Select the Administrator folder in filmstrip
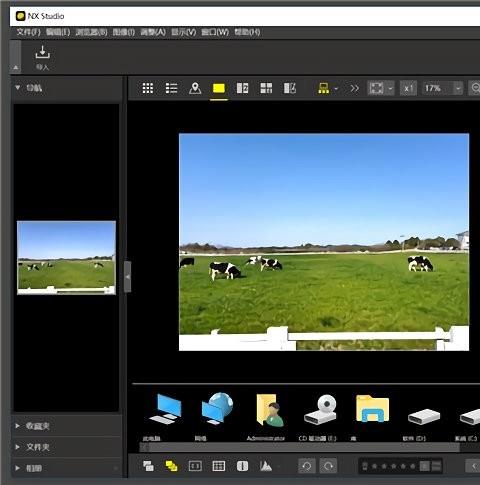This screenshot has width=480, height=485. click(x=269, y=410)
